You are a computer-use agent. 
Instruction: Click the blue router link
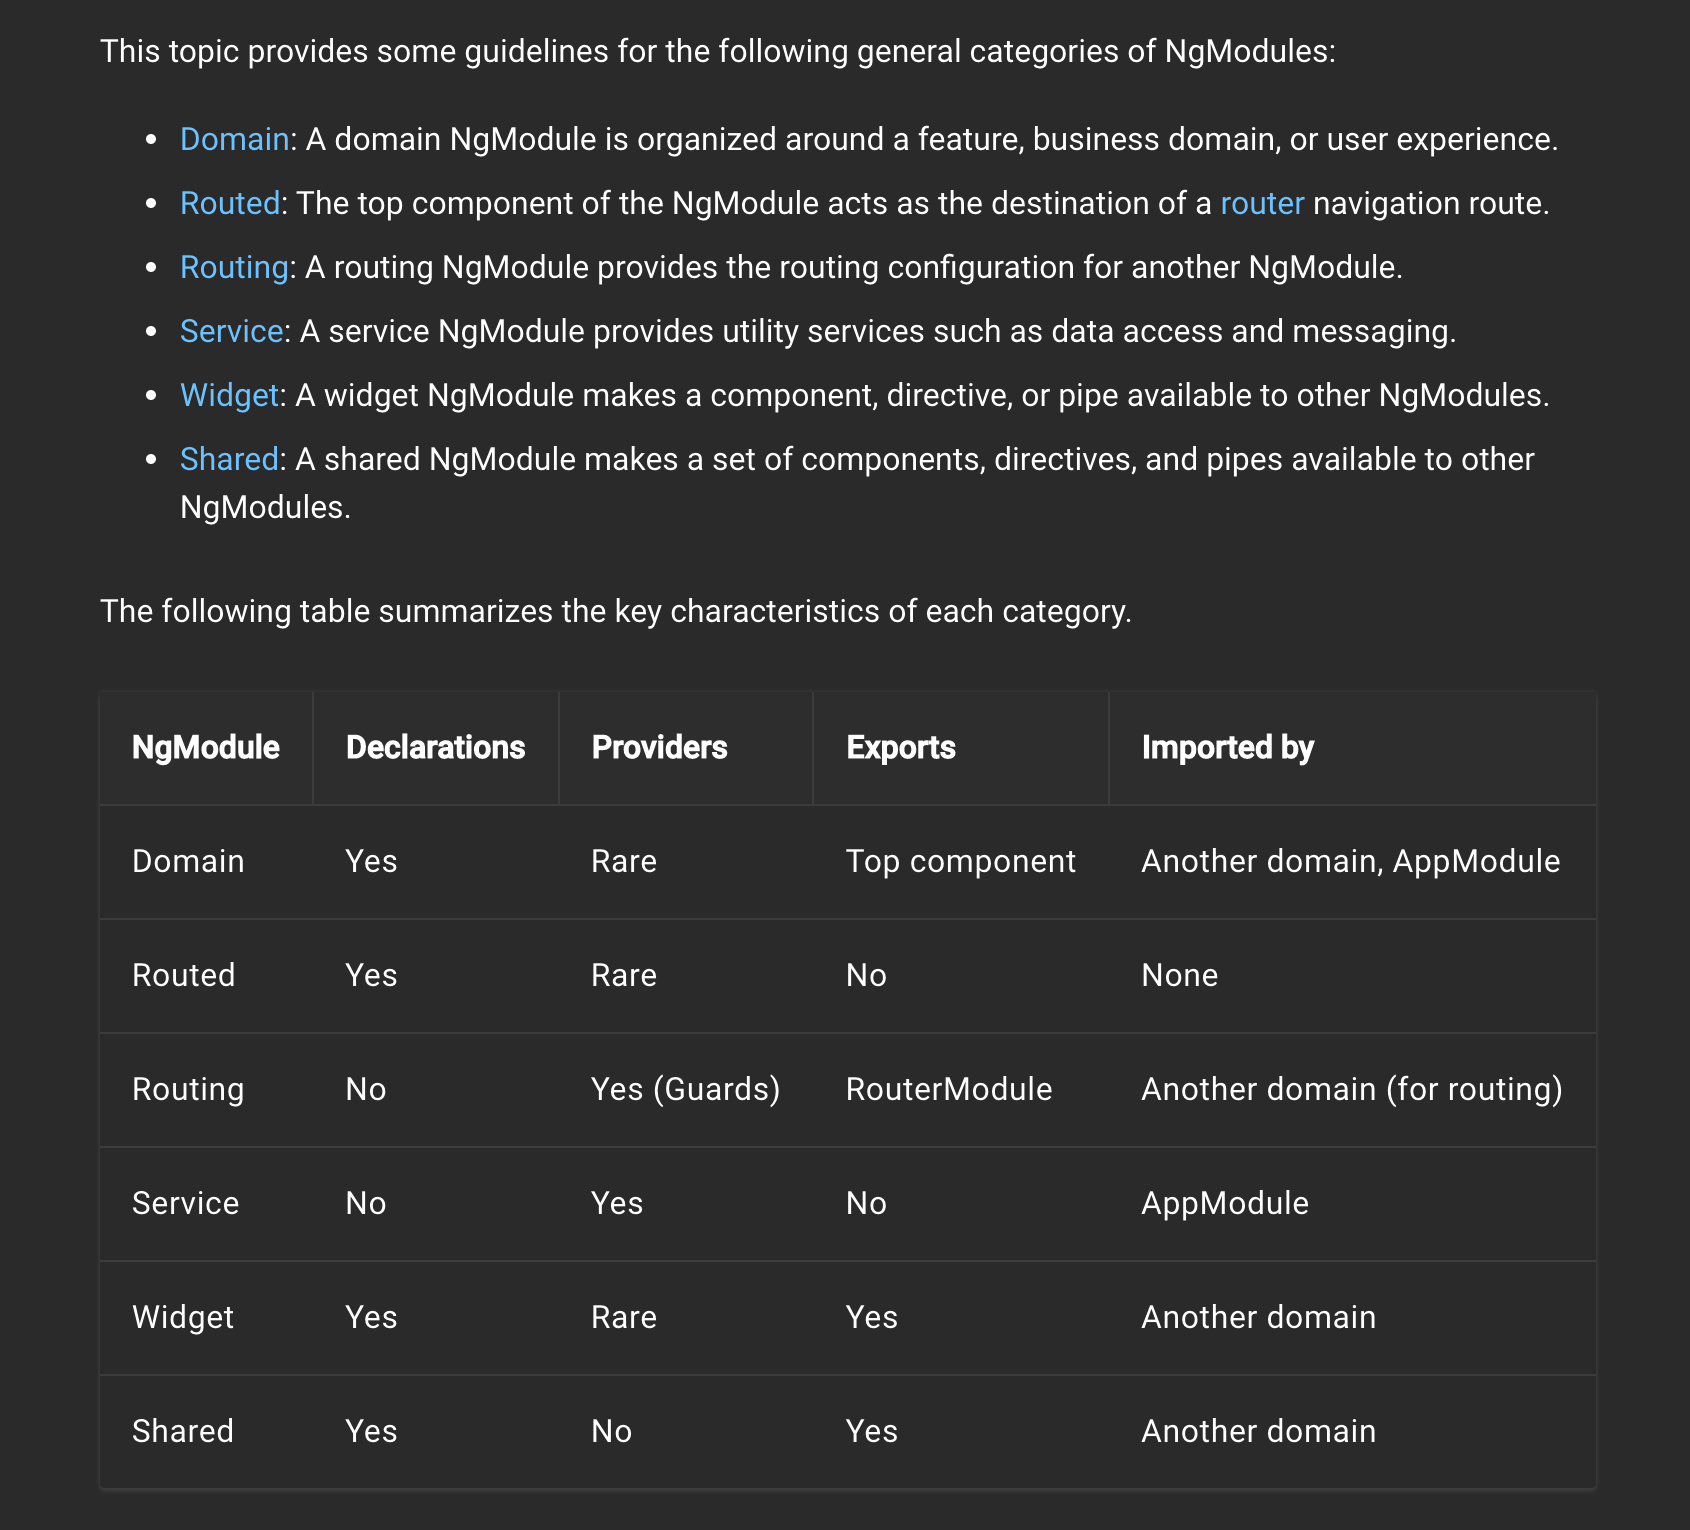[x=1261, y=203]
